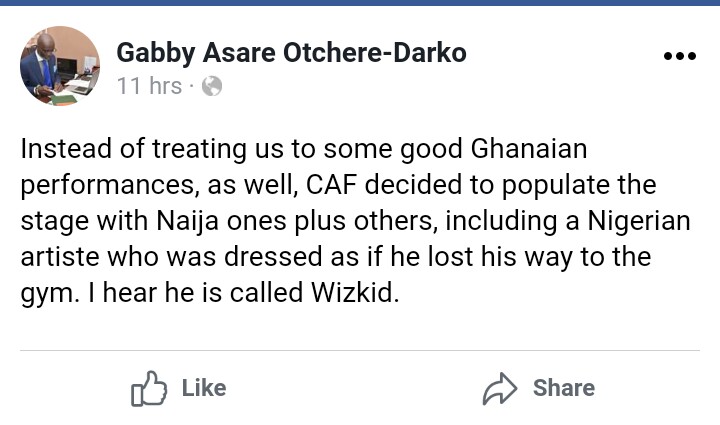Screen dimensions: 720x425
Task: Click the line mentioning Naija ones
Action: click(355, 221)
